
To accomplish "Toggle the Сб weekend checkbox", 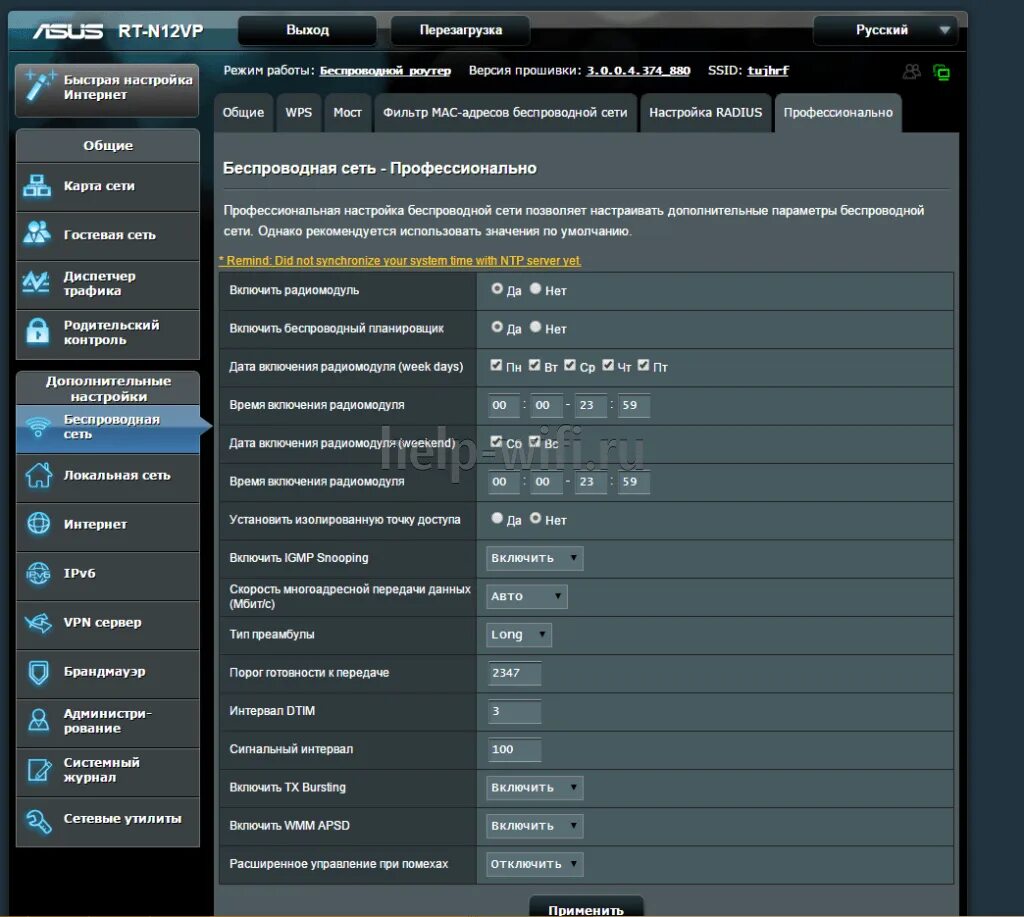I will 496,442.
